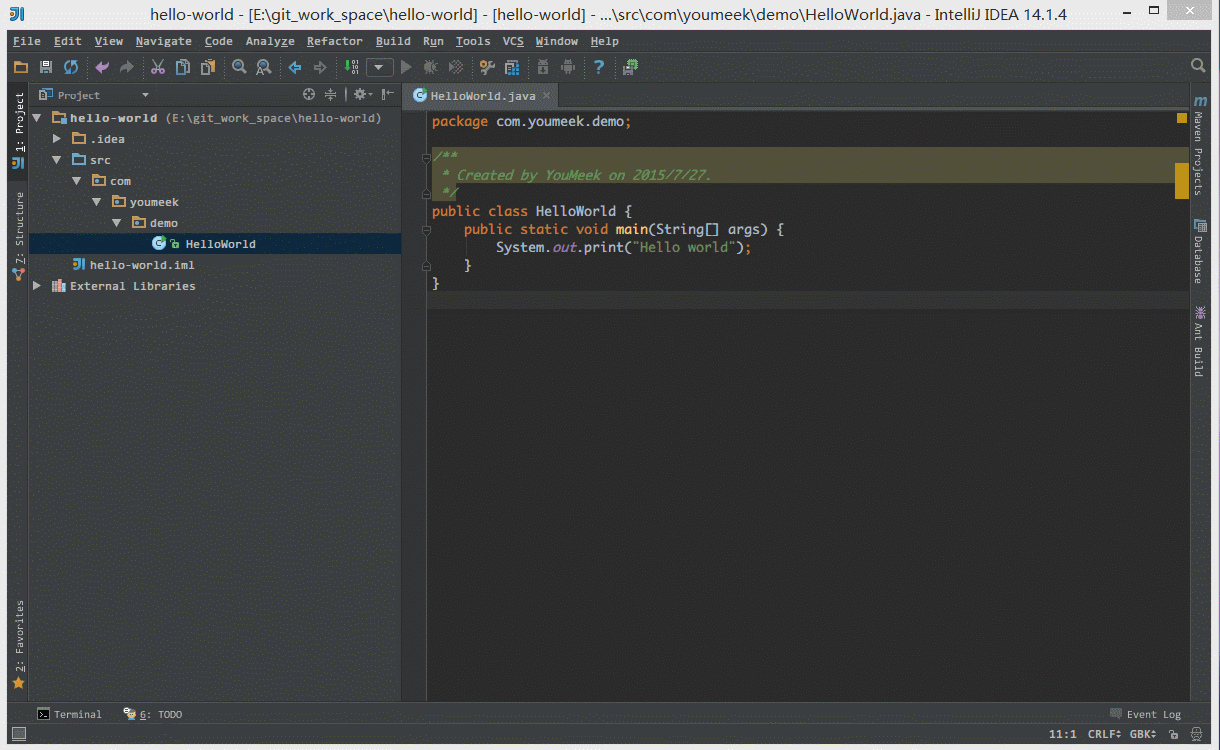Click the Cut scissors icon
This screenshot has width=1220, height=750.
click(x=157, y=67)
